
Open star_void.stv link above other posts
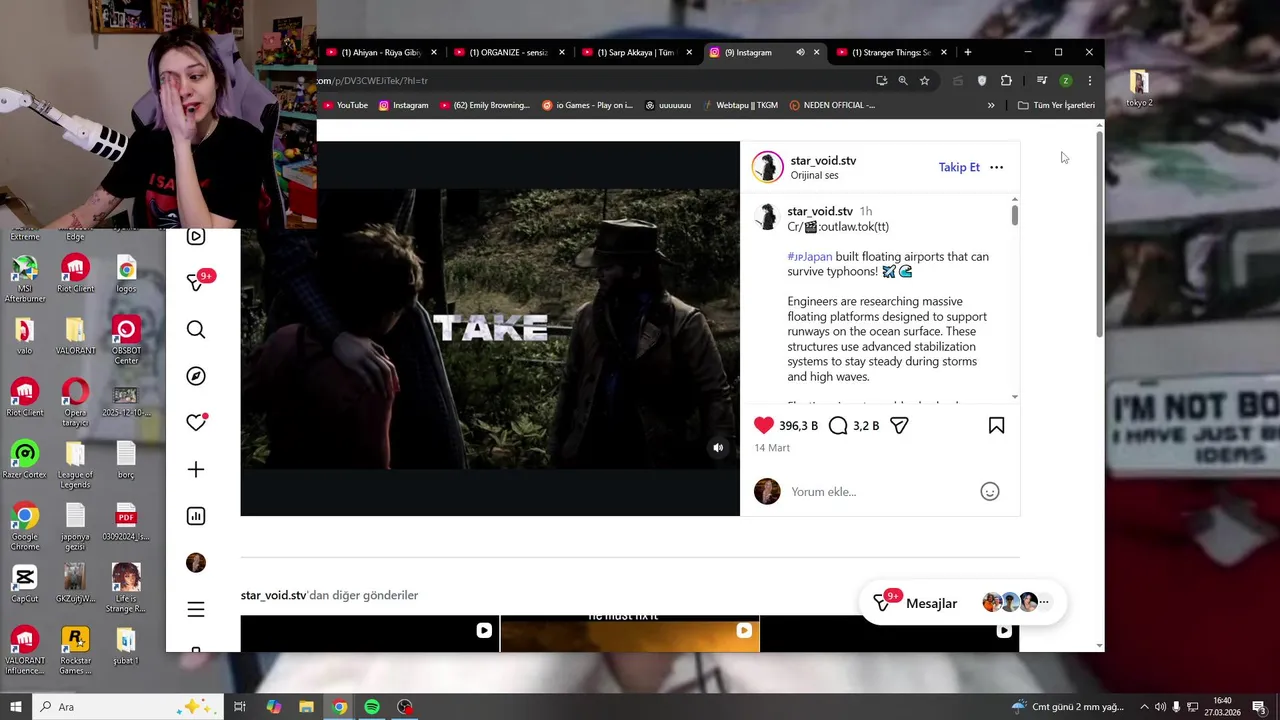(x=273, y=595)
